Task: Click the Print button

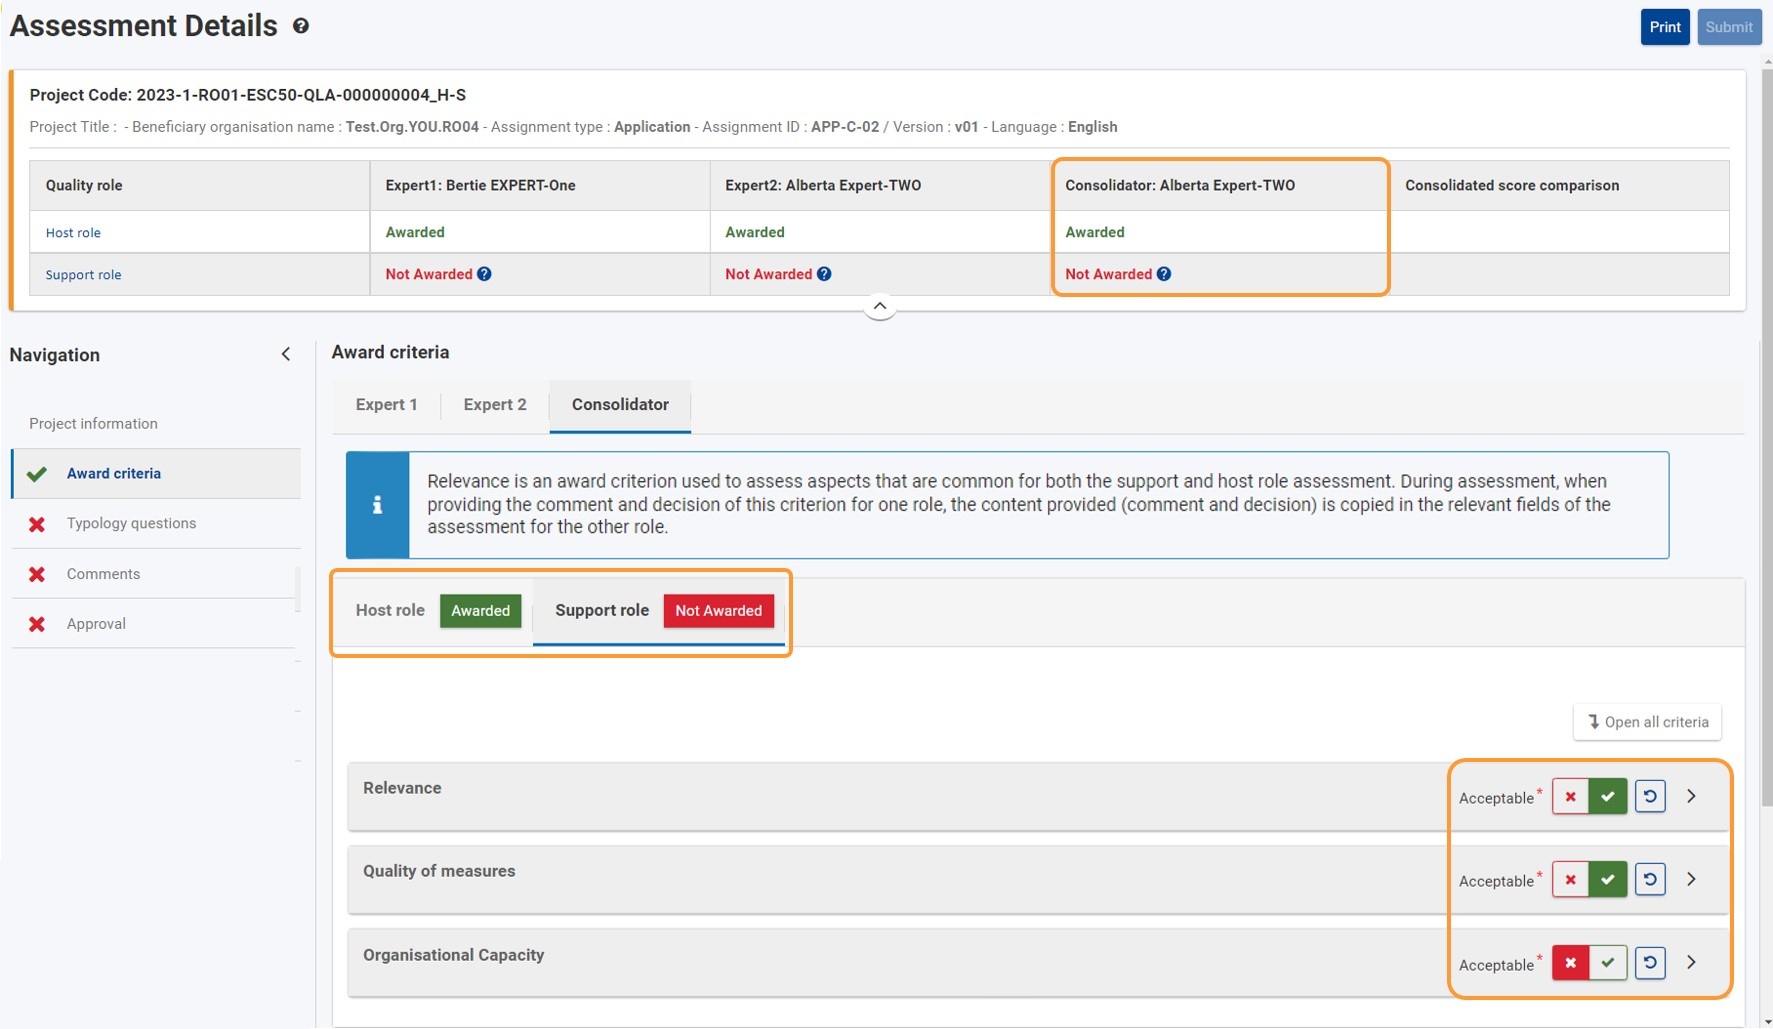Action: coord(1664,27)
